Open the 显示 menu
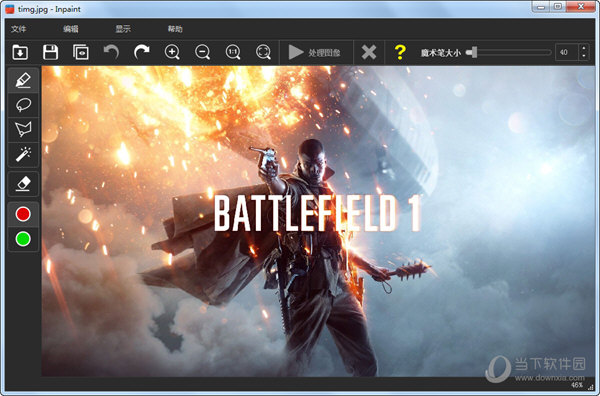The image size is (600, 396). [123, 29]
